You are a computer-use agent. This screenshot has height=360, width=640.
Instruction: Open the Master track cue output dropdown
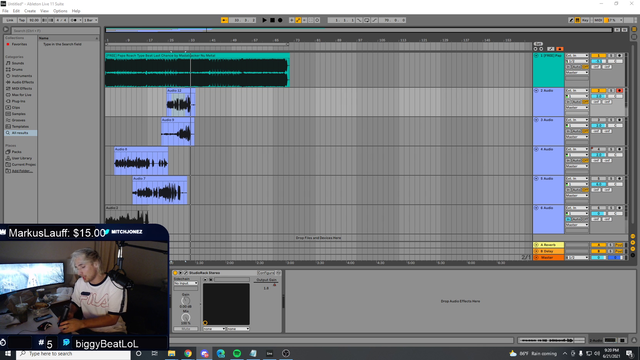pyautogui.click(x=577, y=258)
